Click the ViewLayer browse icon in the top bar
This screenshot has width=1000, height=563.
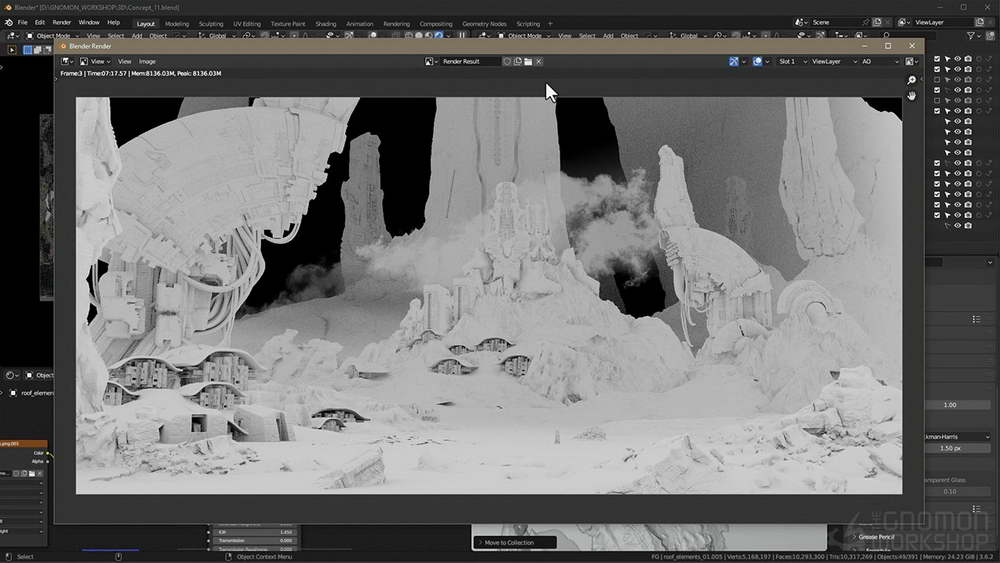(904, 22)
